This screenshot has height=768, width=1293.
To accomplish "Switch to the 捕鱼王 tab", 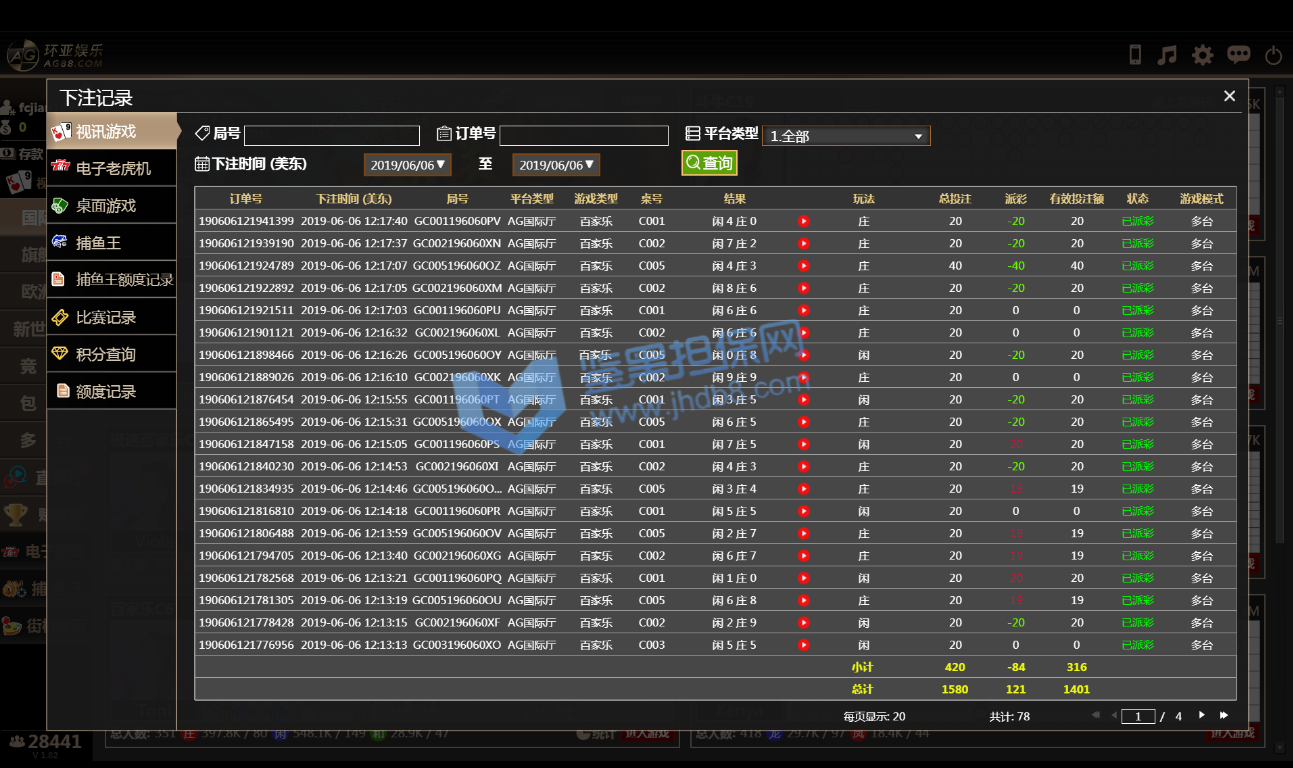I will 112,242.
